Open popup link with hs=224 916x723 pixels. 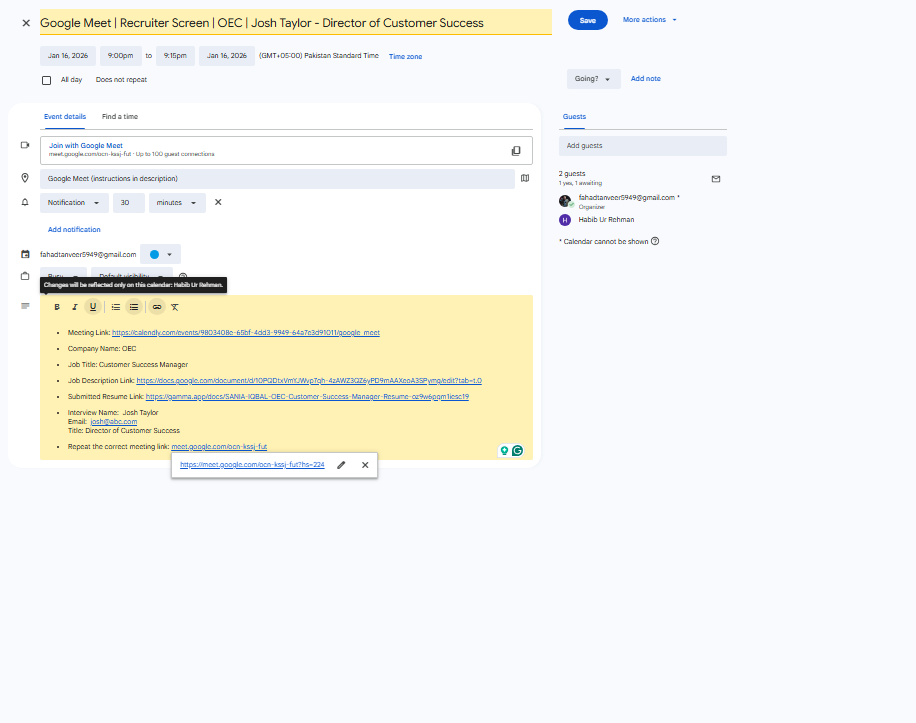(x=252, y=465)
